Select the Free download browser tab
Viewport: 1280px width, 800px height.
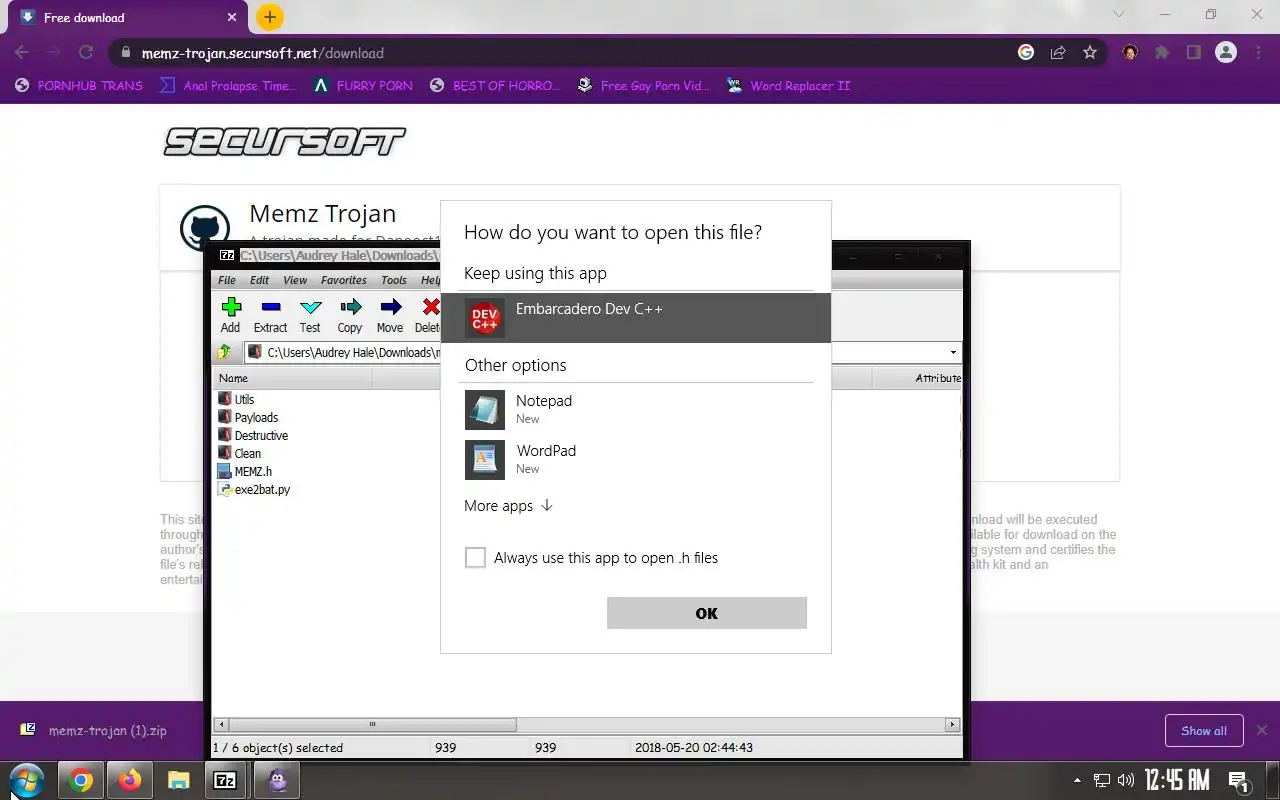click(x=130, y=17)
